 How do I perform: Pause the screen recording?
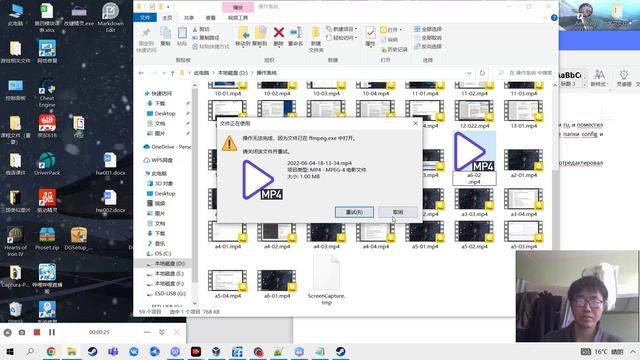coord(52,332)
